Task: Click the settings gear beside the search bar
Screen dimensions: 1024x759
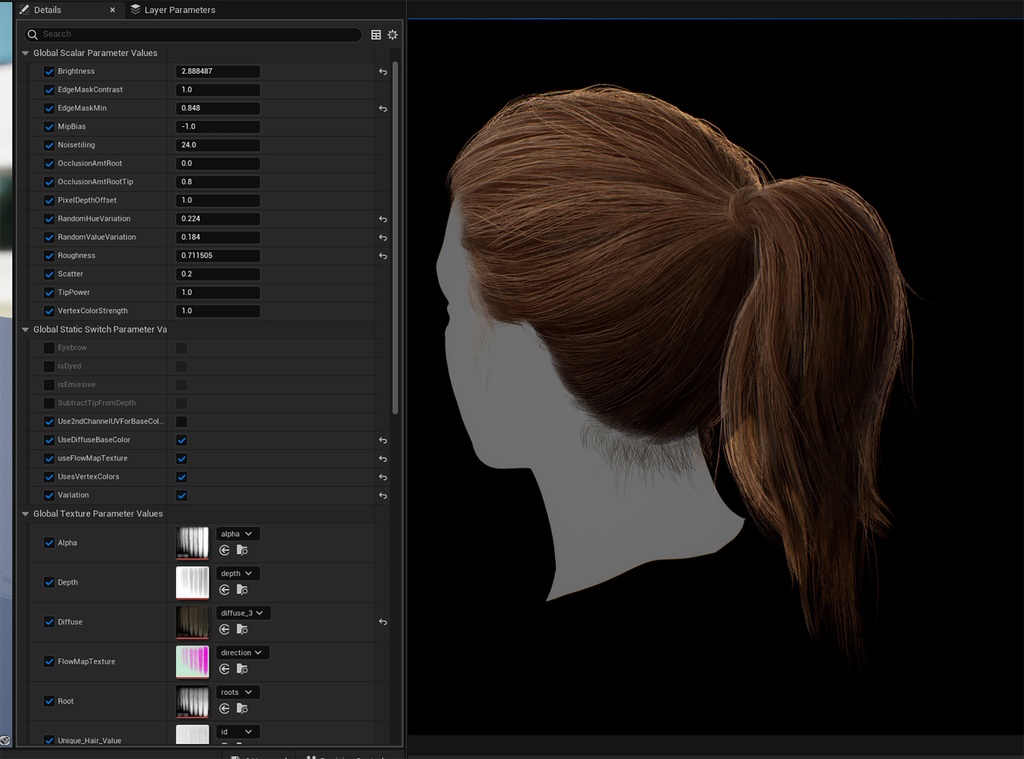Action: 392,34
